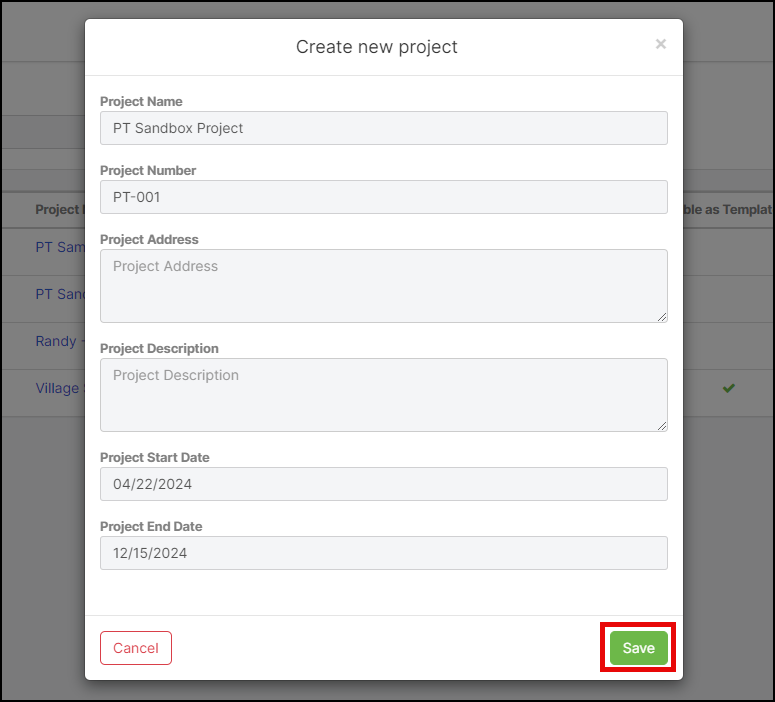Click the Project Address textarea resize handle

coord(662,317)
